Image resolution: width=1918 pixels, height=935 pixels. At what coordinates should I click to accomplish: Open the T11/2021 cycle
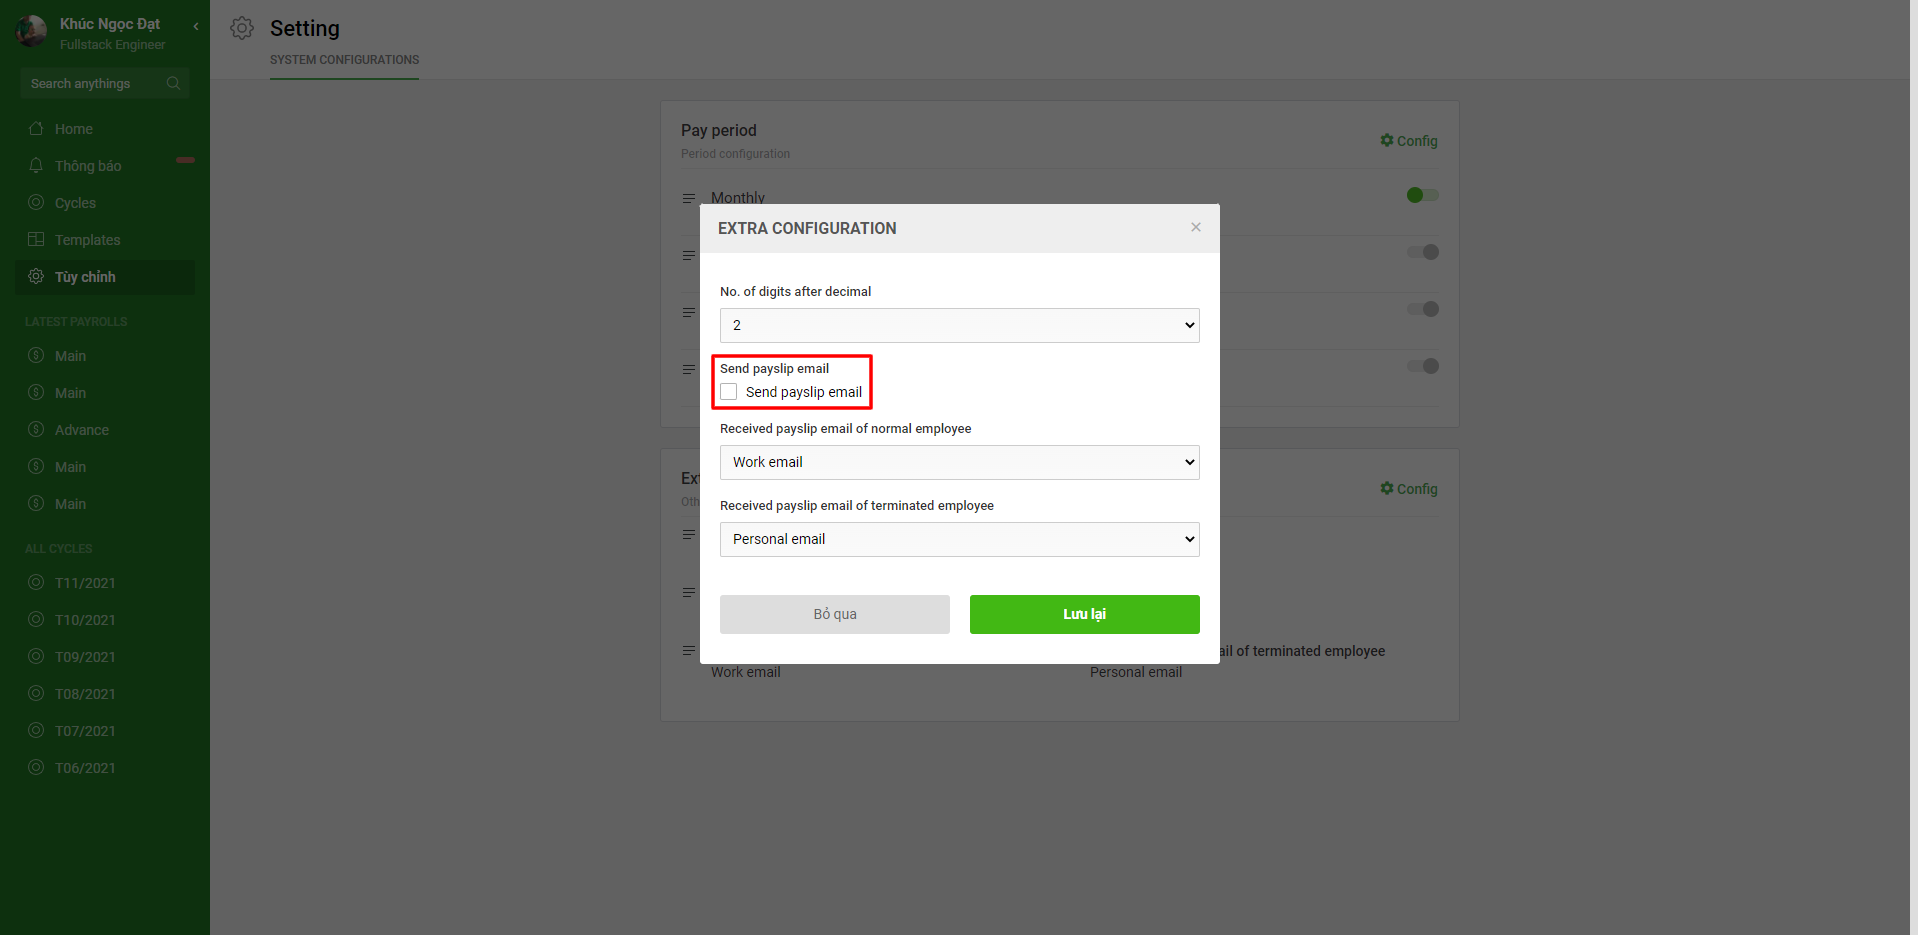(x=105, y=583)
